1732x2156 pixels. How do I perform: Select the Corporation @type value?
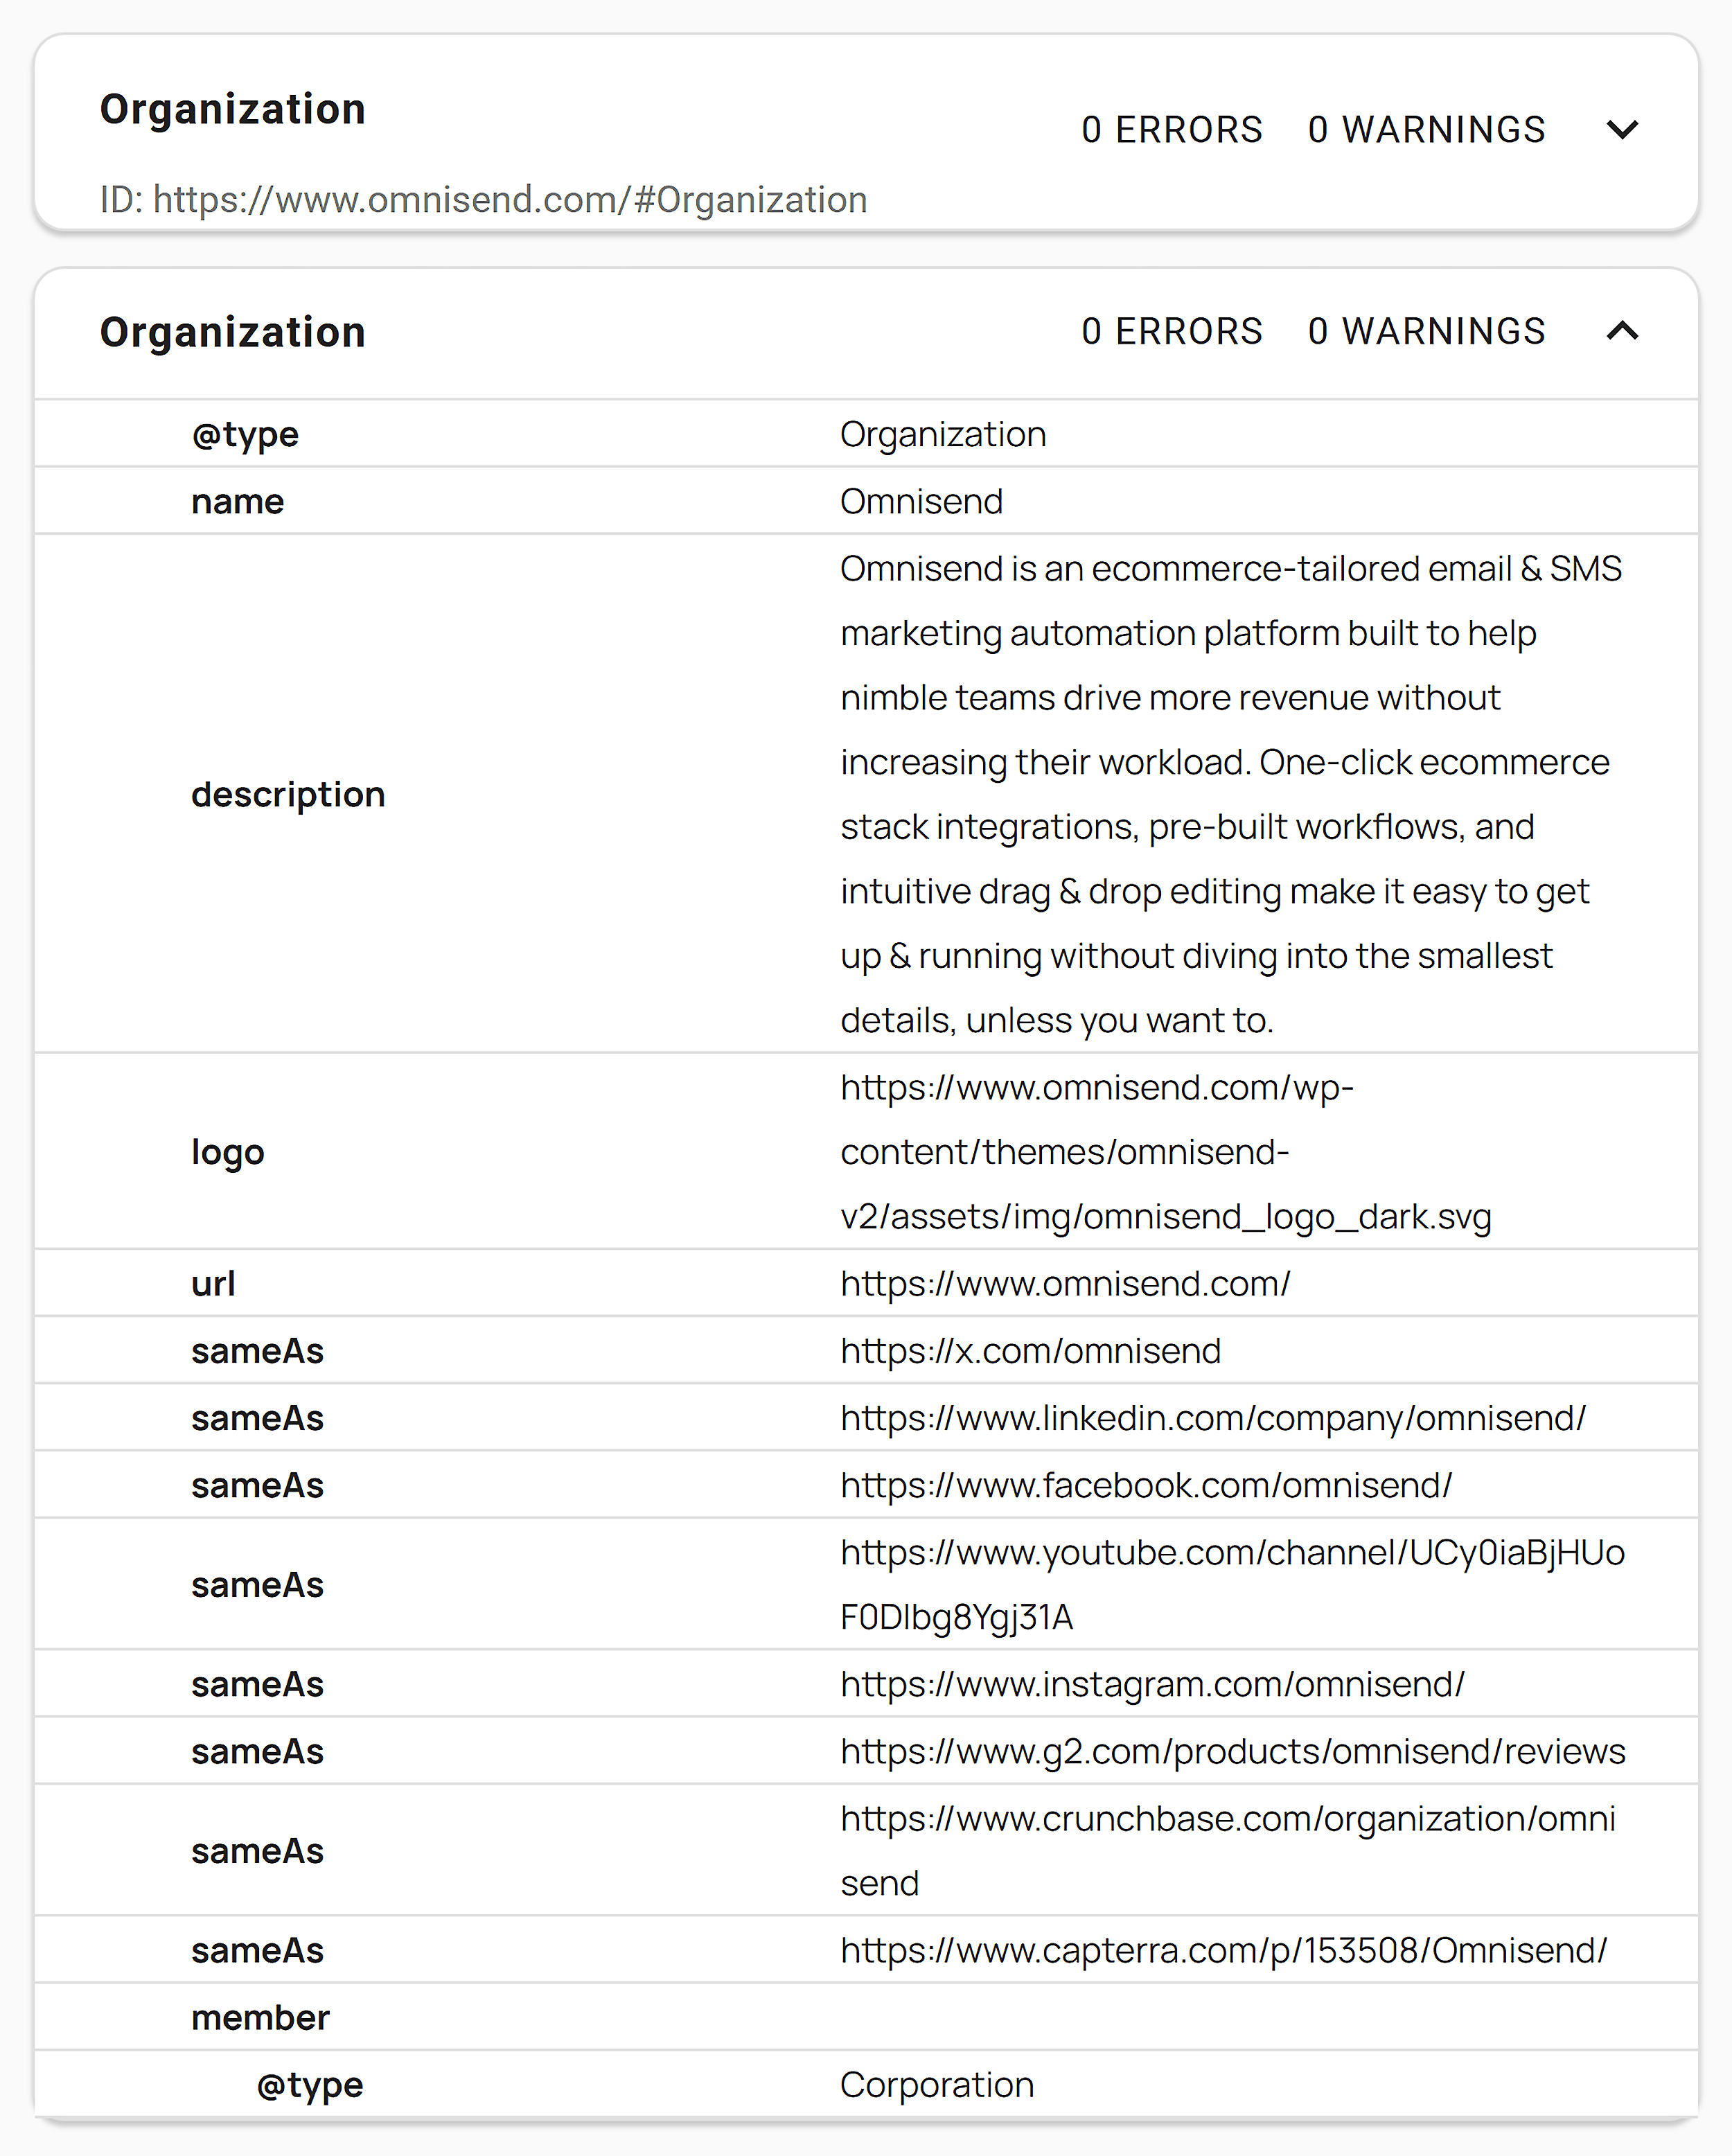(x=936, y=2084)
